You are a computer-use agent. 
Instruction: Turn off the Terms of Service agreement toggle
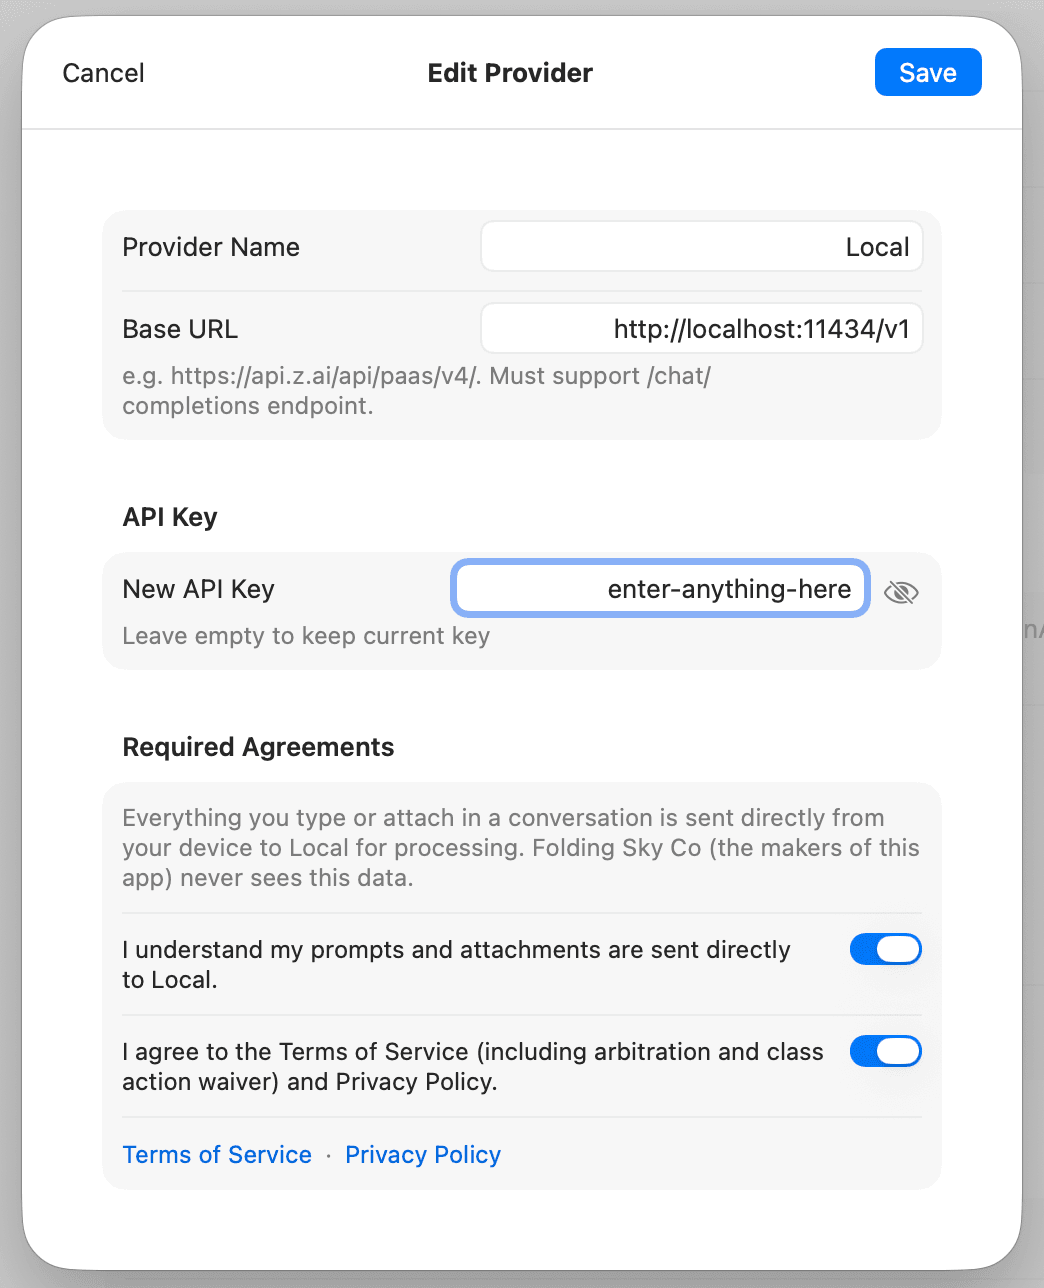click(x=886, y=1051)
